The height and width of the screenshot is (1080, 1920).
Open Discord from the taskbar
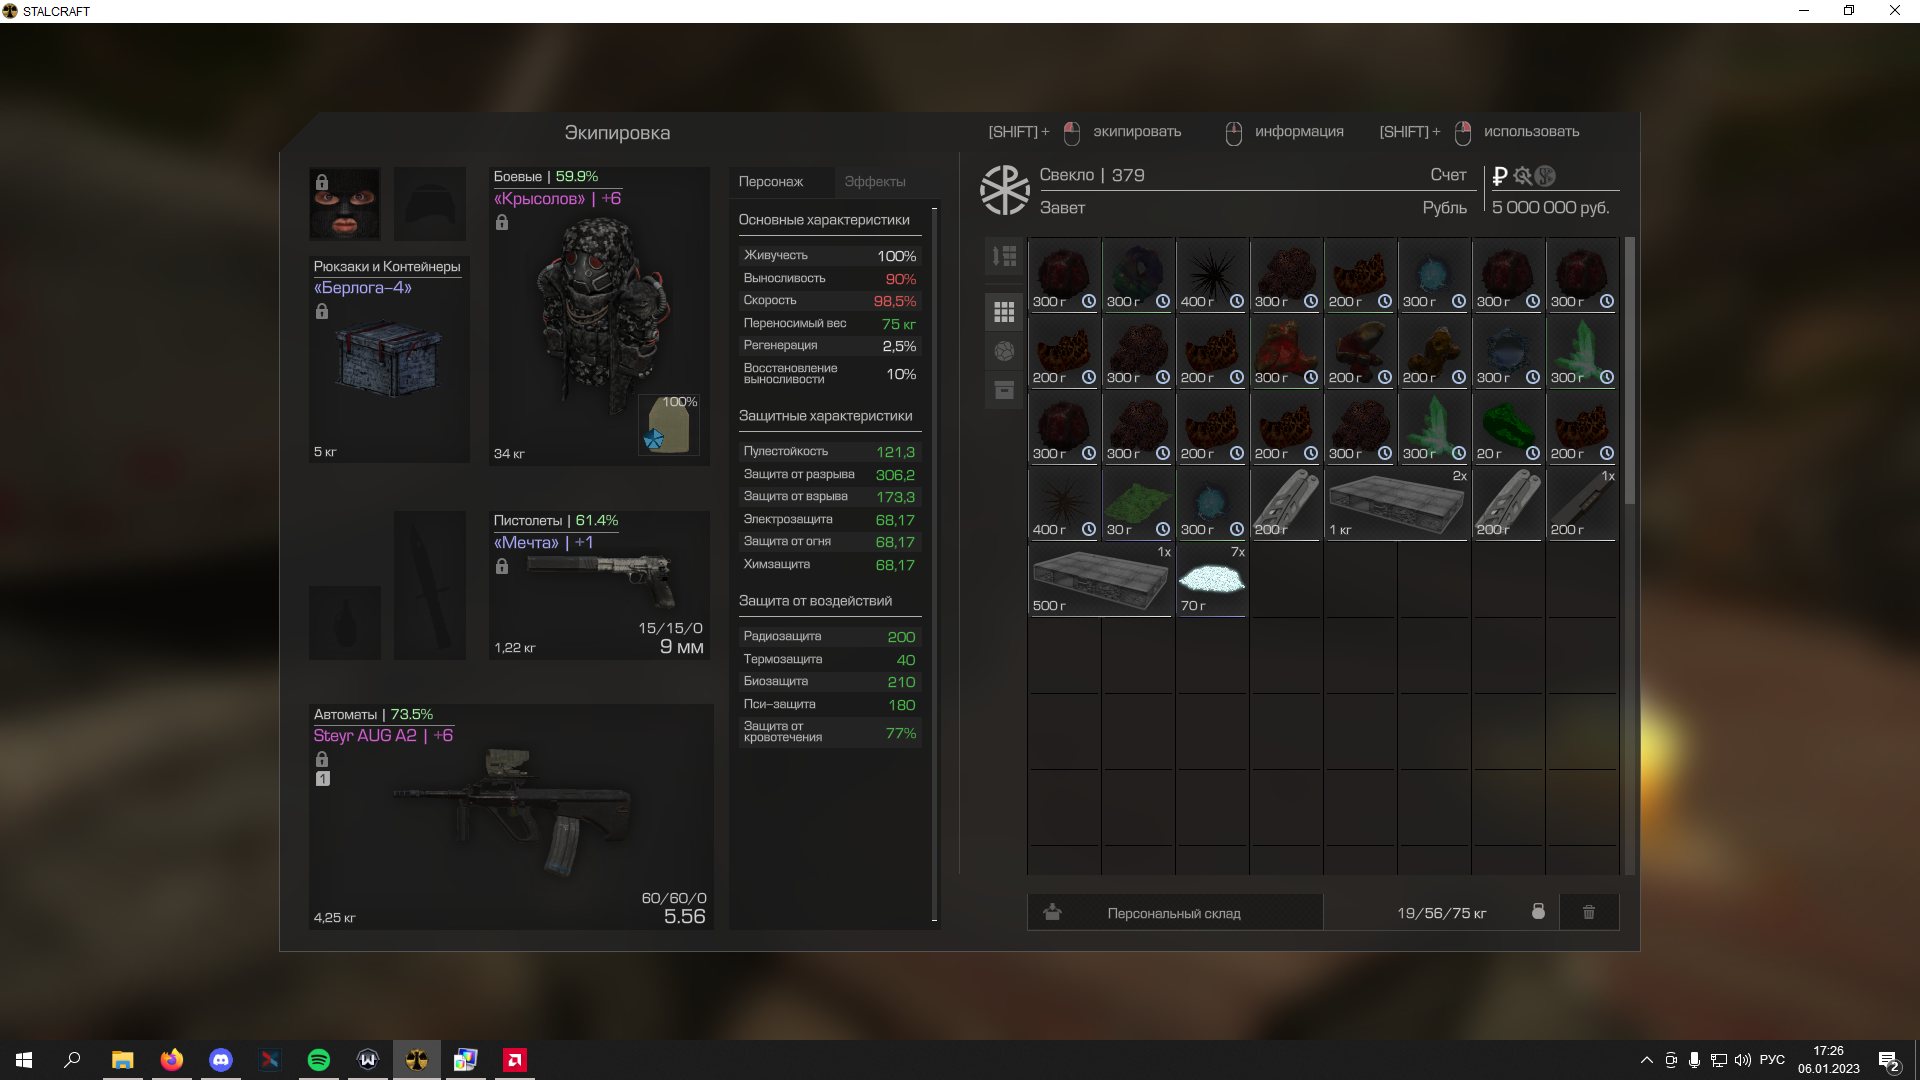[x=221, y=1060]
